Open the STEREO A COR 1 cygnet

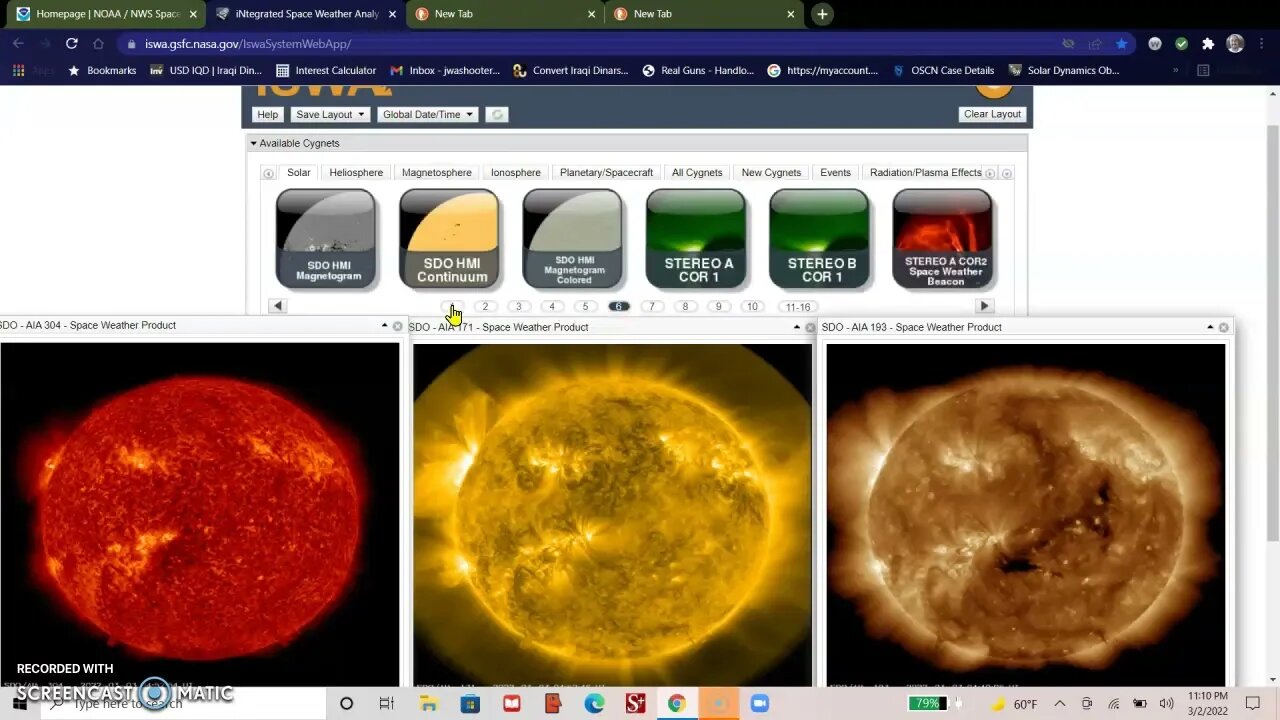(696, 239)
